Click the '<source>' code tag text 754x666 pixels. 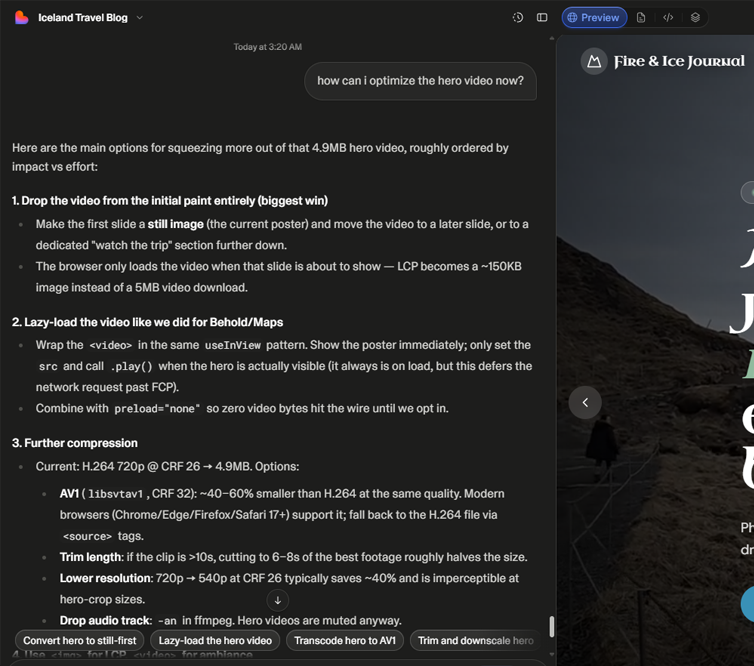pos(87,536)
